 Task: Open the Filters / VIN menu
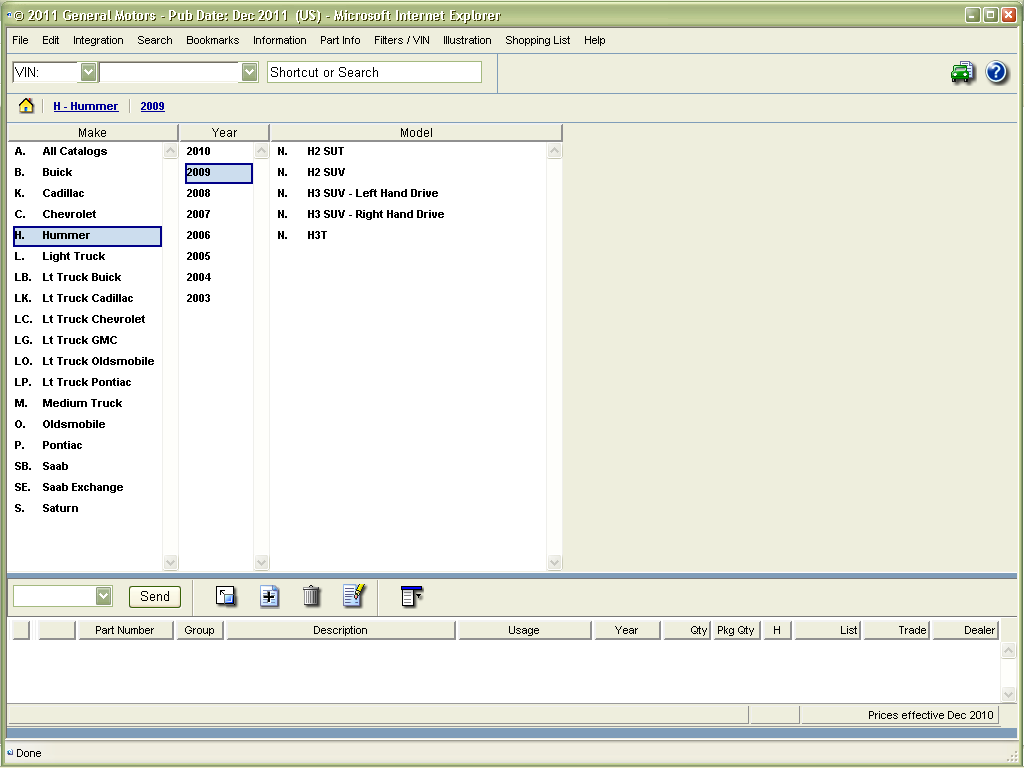coord(402,40)
